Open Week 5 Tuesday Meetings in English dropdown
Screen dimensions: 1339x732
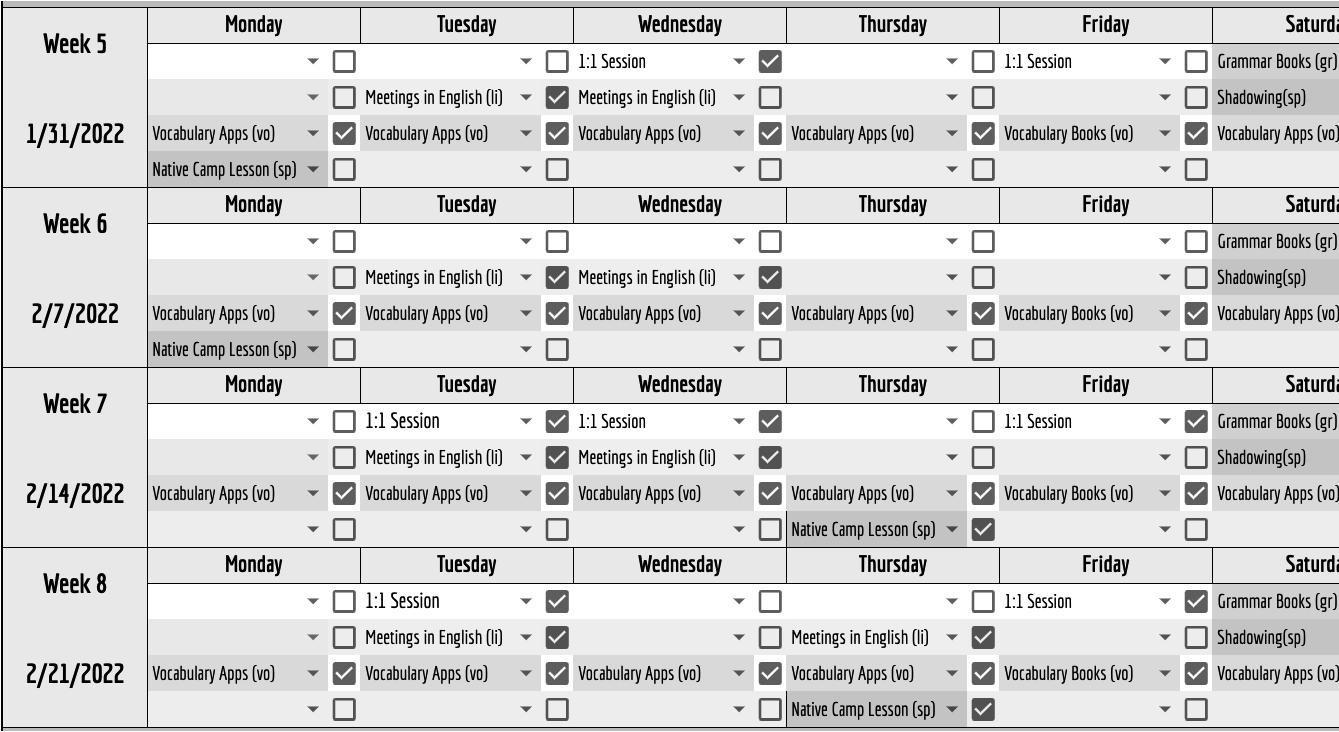[527, 97]
